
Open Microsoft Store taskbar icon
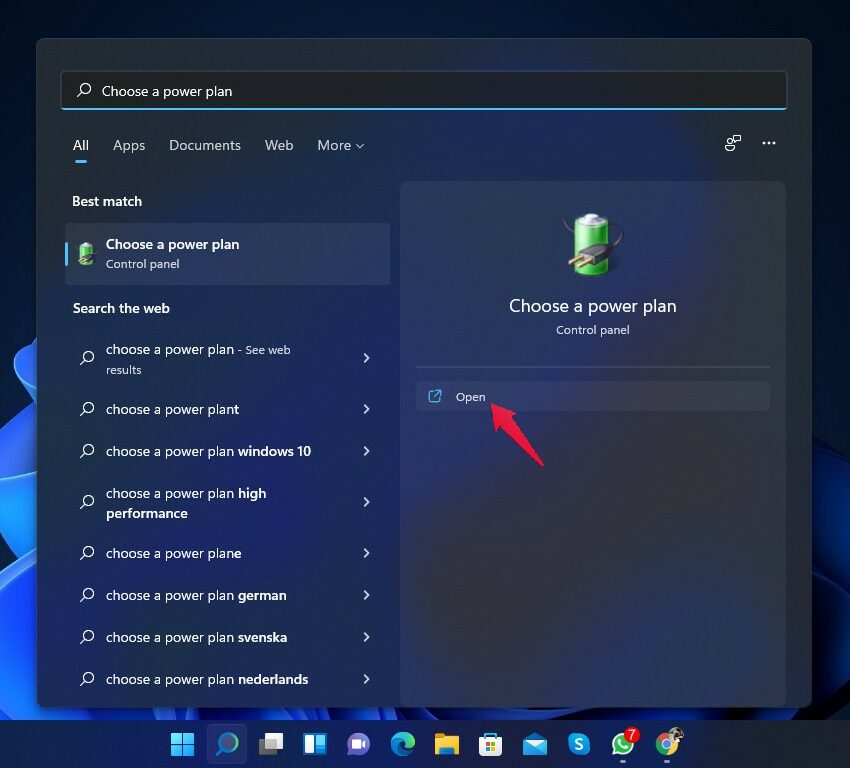[490, 744]
